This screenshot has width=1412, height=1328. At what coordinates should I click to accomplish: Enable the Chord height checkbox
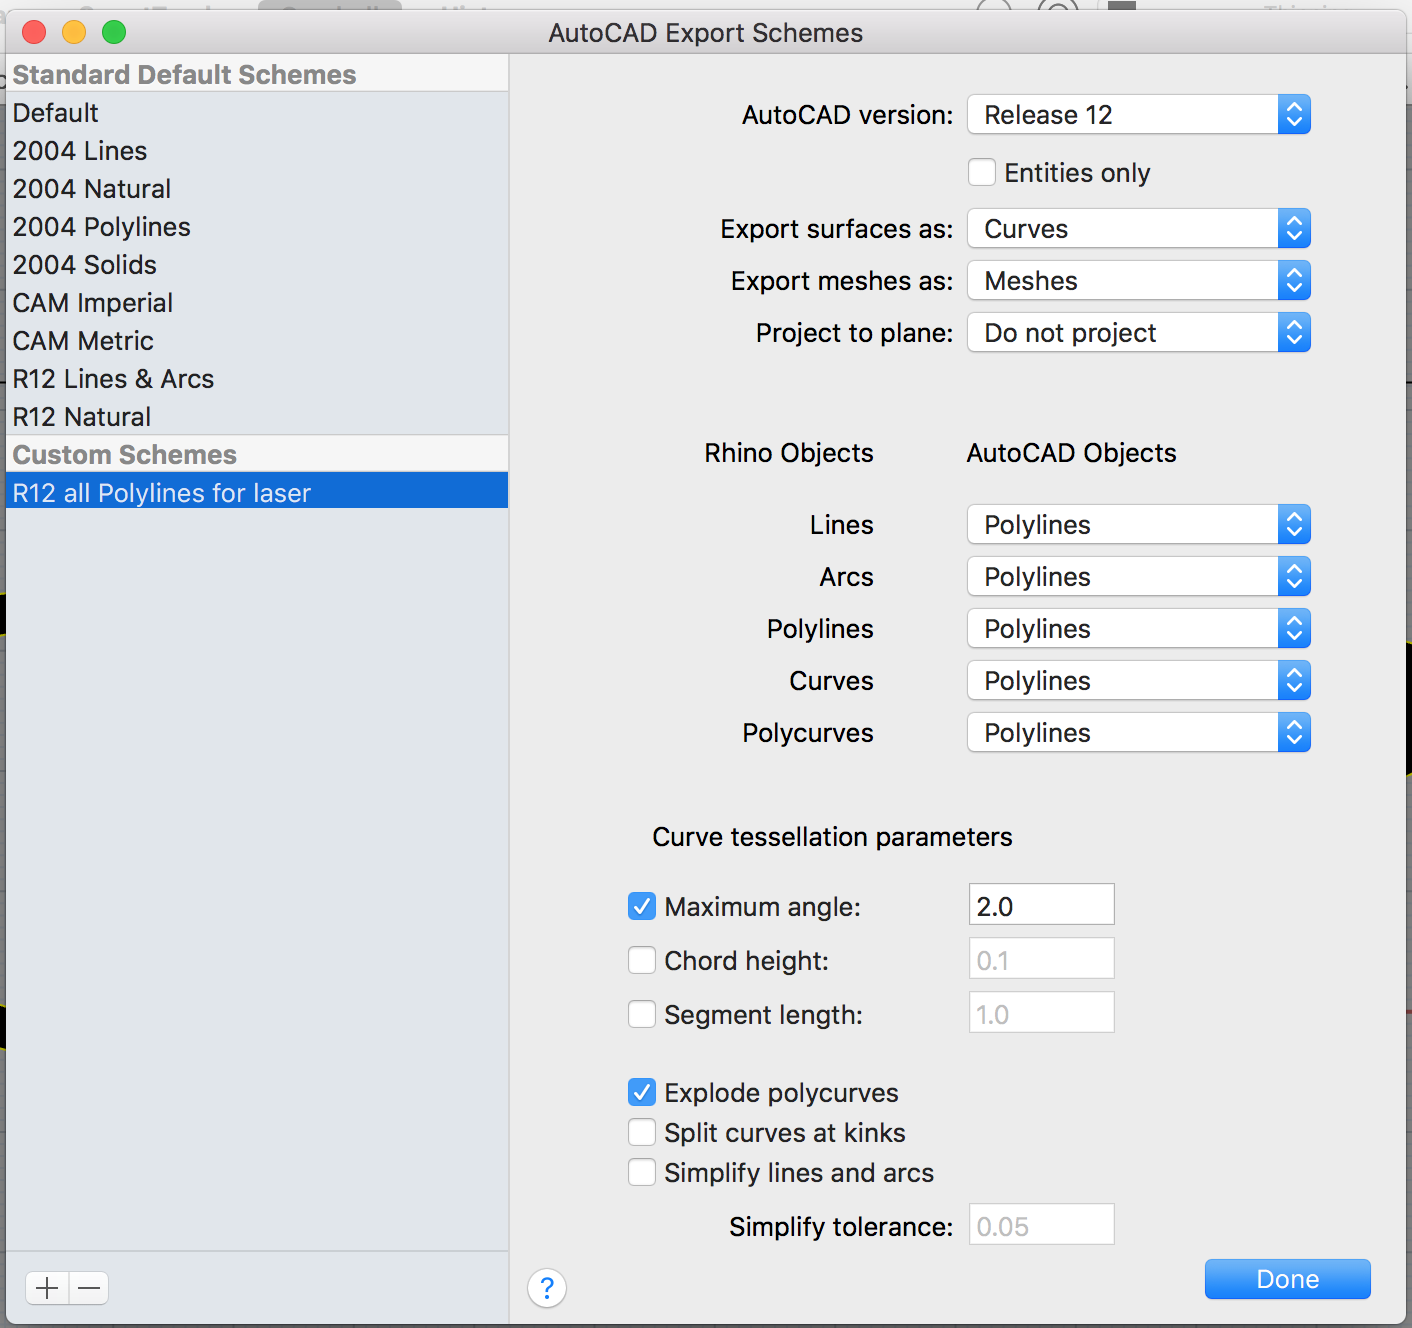(642, 960)
